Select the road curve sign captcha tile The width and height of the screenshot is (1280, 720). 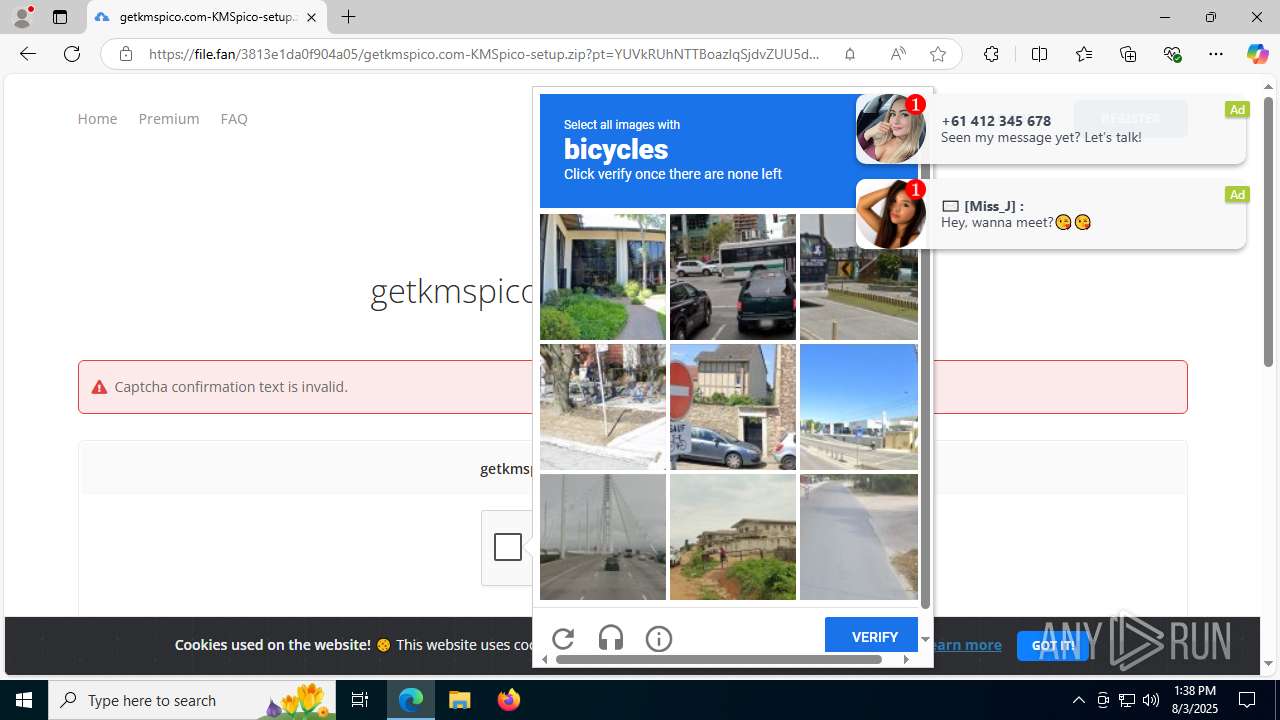(859, 277)
